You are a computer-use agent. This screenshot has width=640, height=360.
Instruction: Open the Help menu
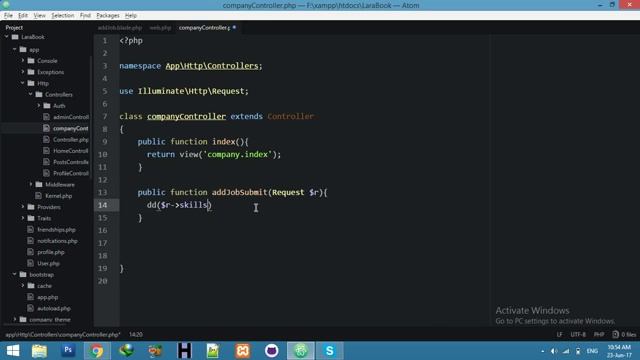(131, 16)
